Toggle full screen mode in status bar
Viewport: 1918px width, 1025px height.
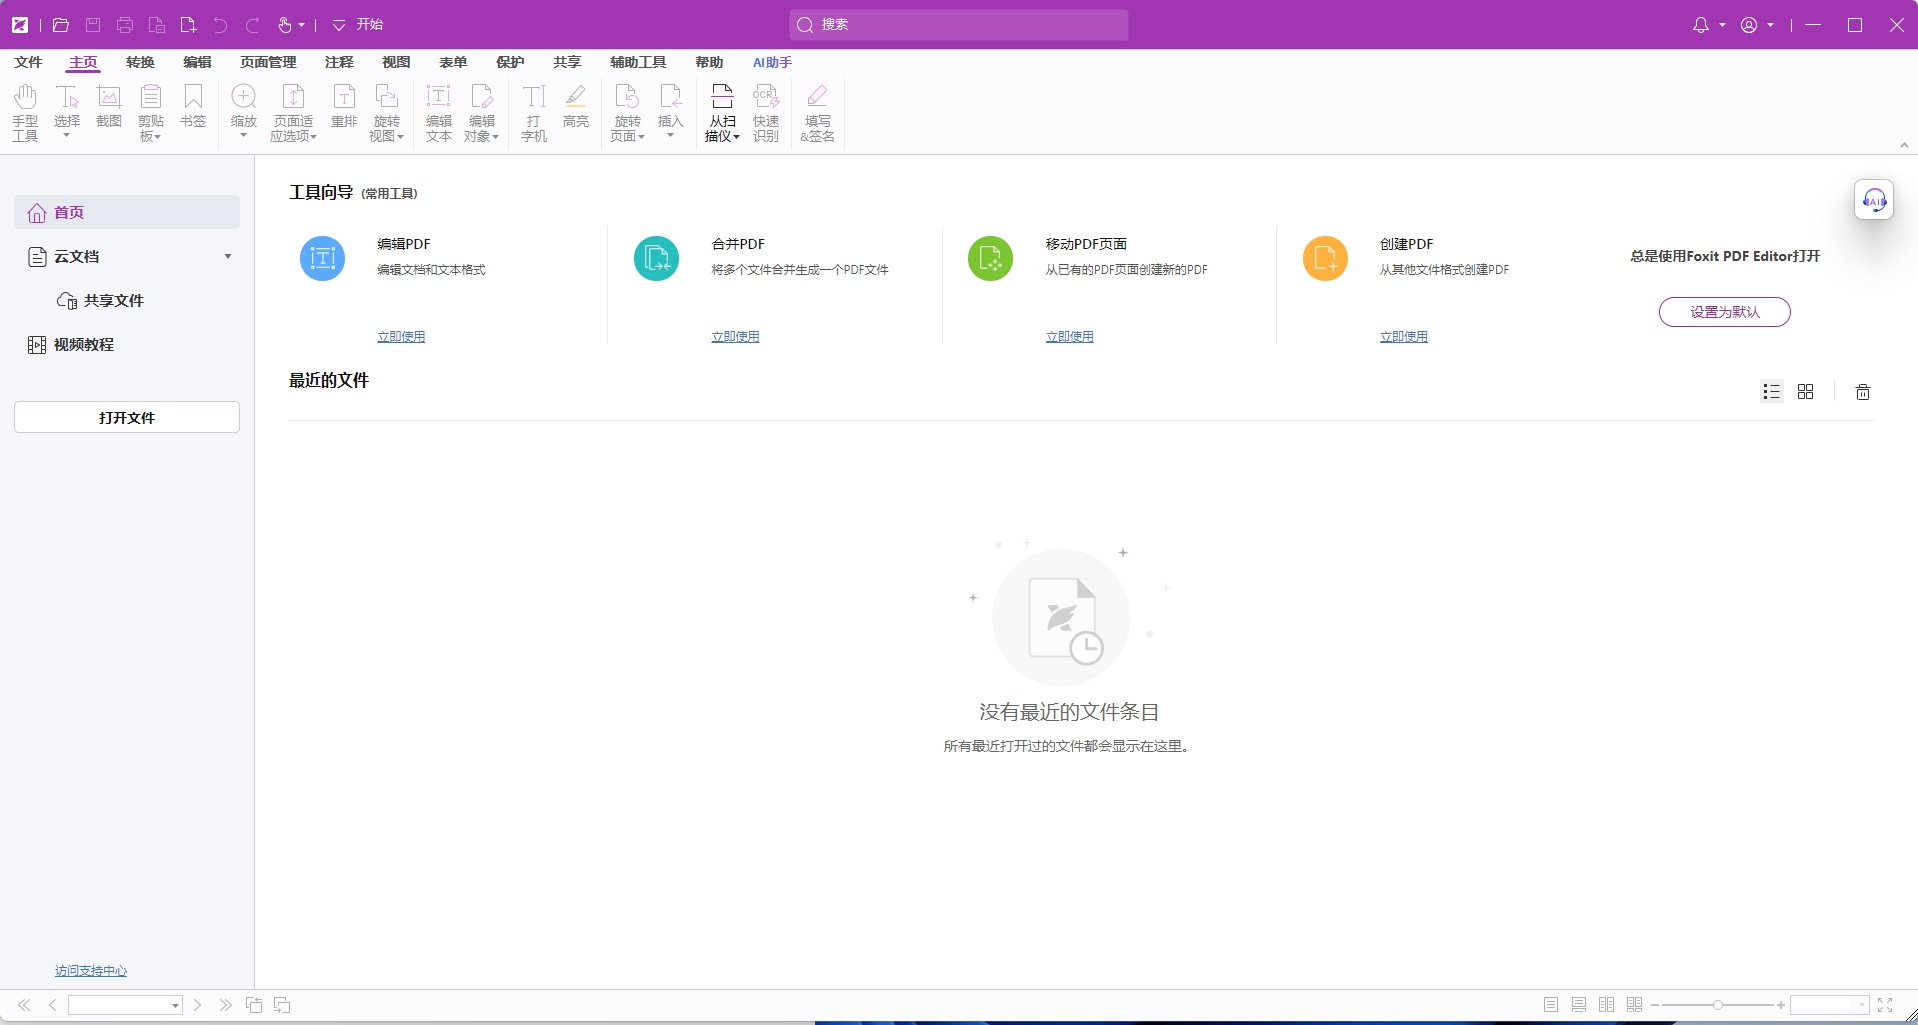1885,1005
